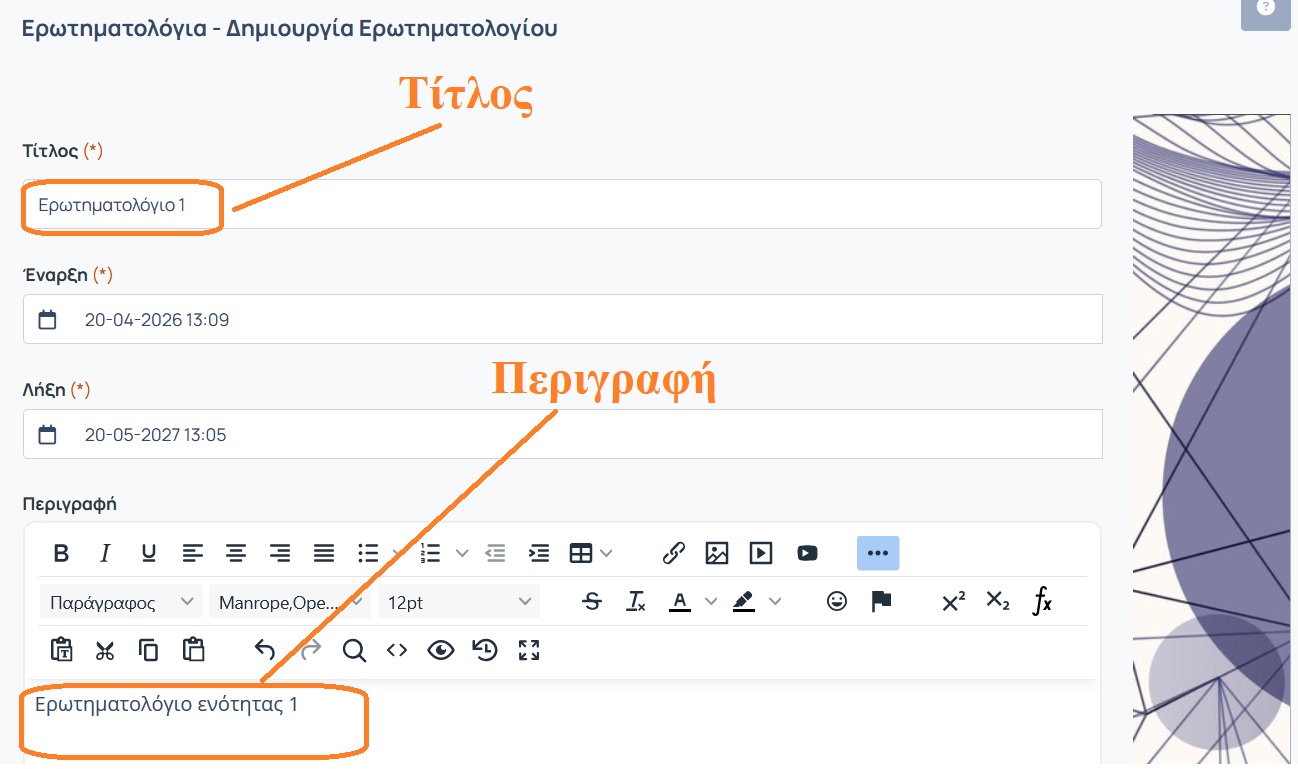
Task: Open the Manrope font family dropdown
Action: pyautogui.click(x=289, y=602)
